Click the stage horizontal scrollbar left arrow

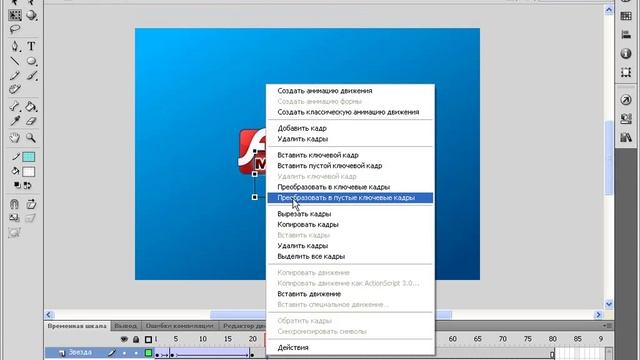click(49, 315)
